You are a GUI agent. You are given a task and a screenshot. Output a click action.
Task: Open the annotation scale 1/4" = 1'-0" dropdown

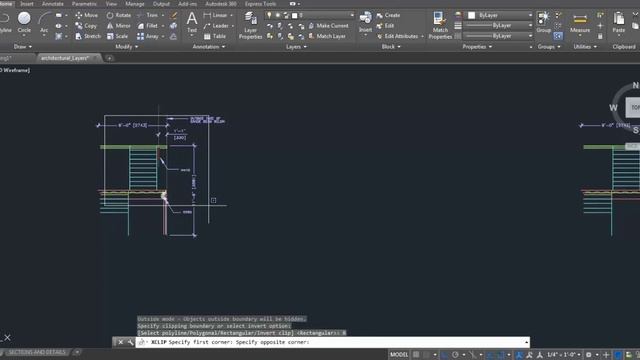[564, 355]
